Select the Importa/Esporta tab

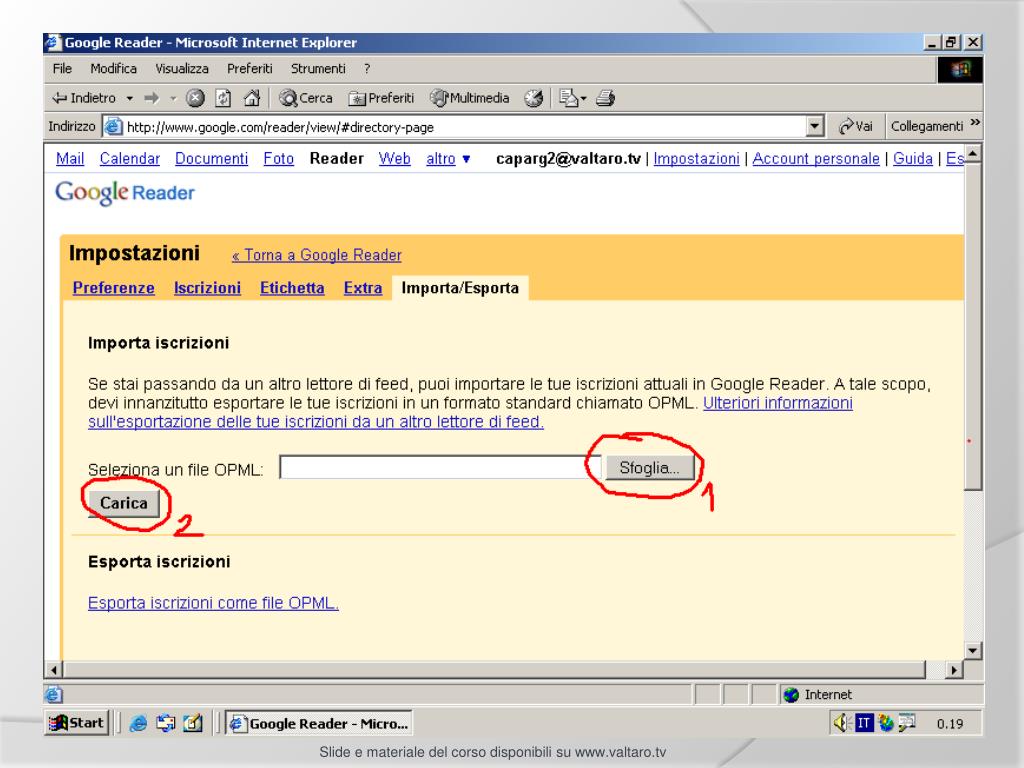[460, 288]
